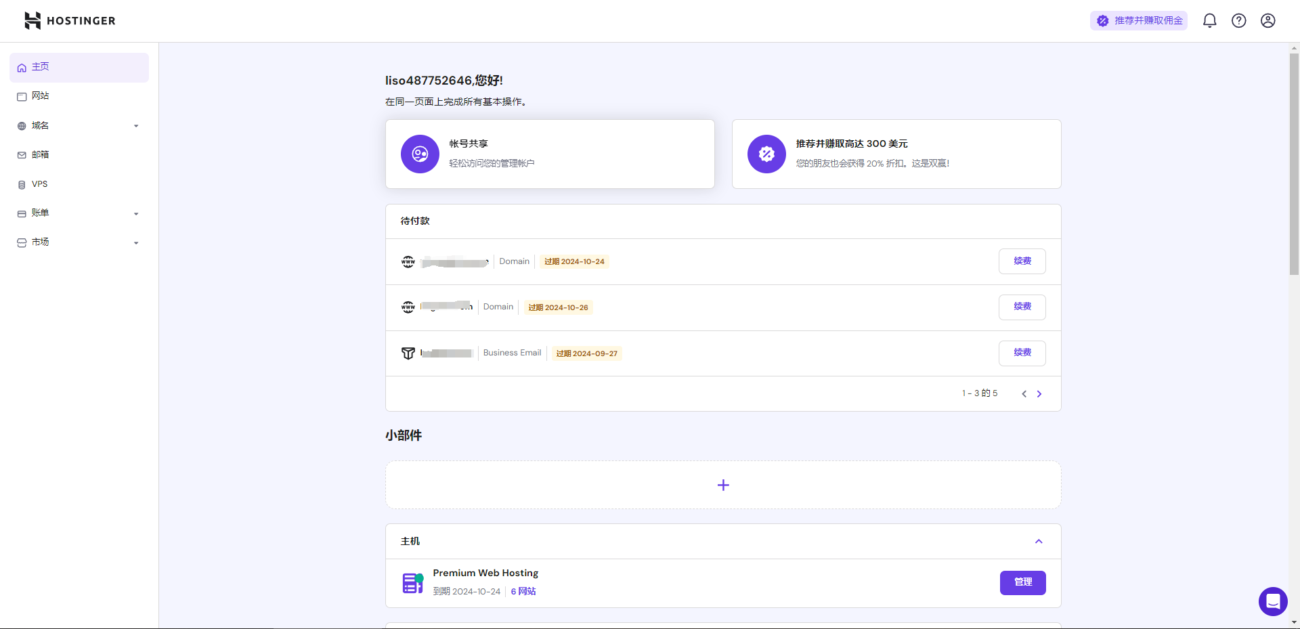Image resolution: width=1300 pixels, height=629 pixels.
Task: Open the 6 网站 link
Action: [x=524, y=591]
